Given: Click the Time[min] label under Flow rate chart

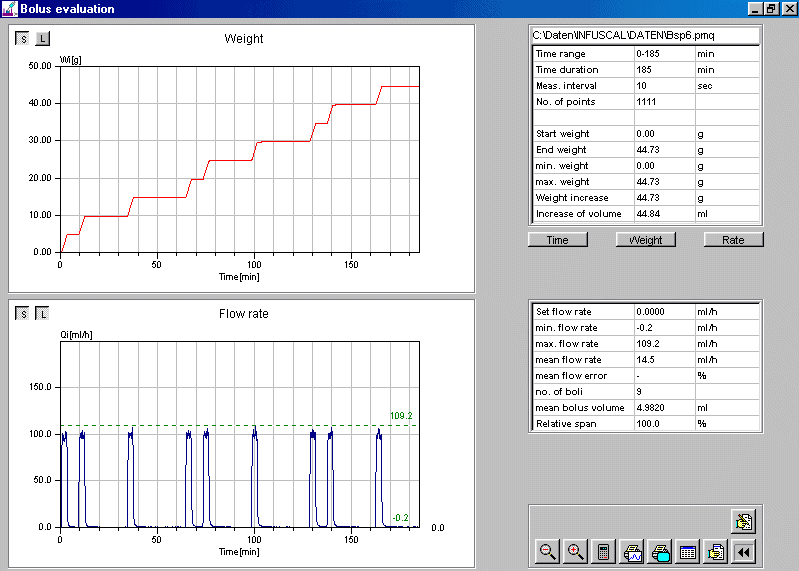Looking at the screenshot, I should tap(239, 552).
